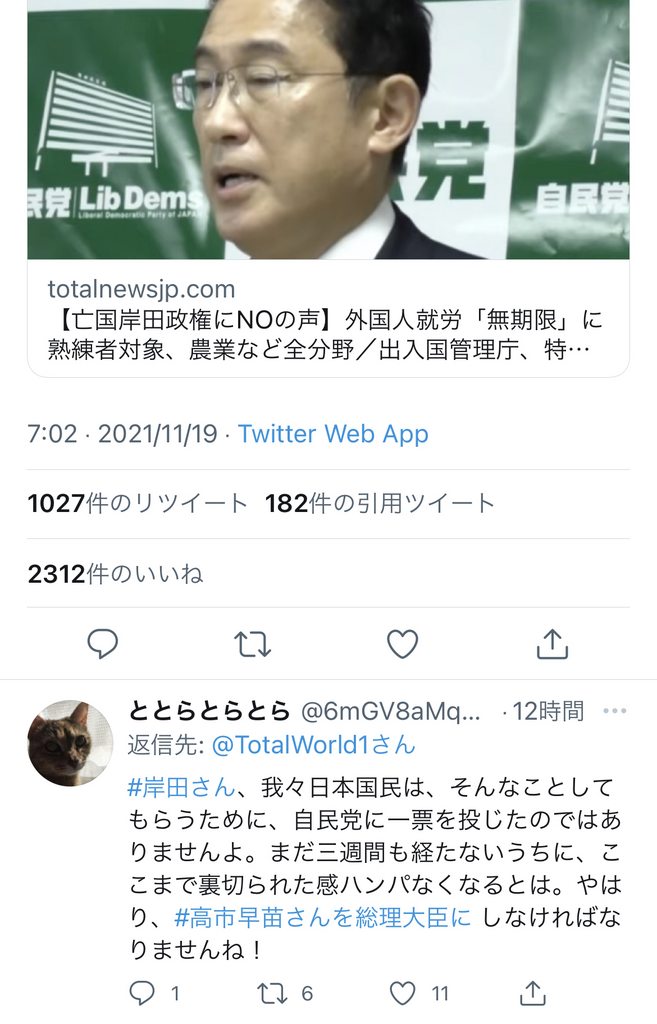Open the Twitter Web App source link
Image resolution: width=657 pixels, height=1024 pixels.
333,434
